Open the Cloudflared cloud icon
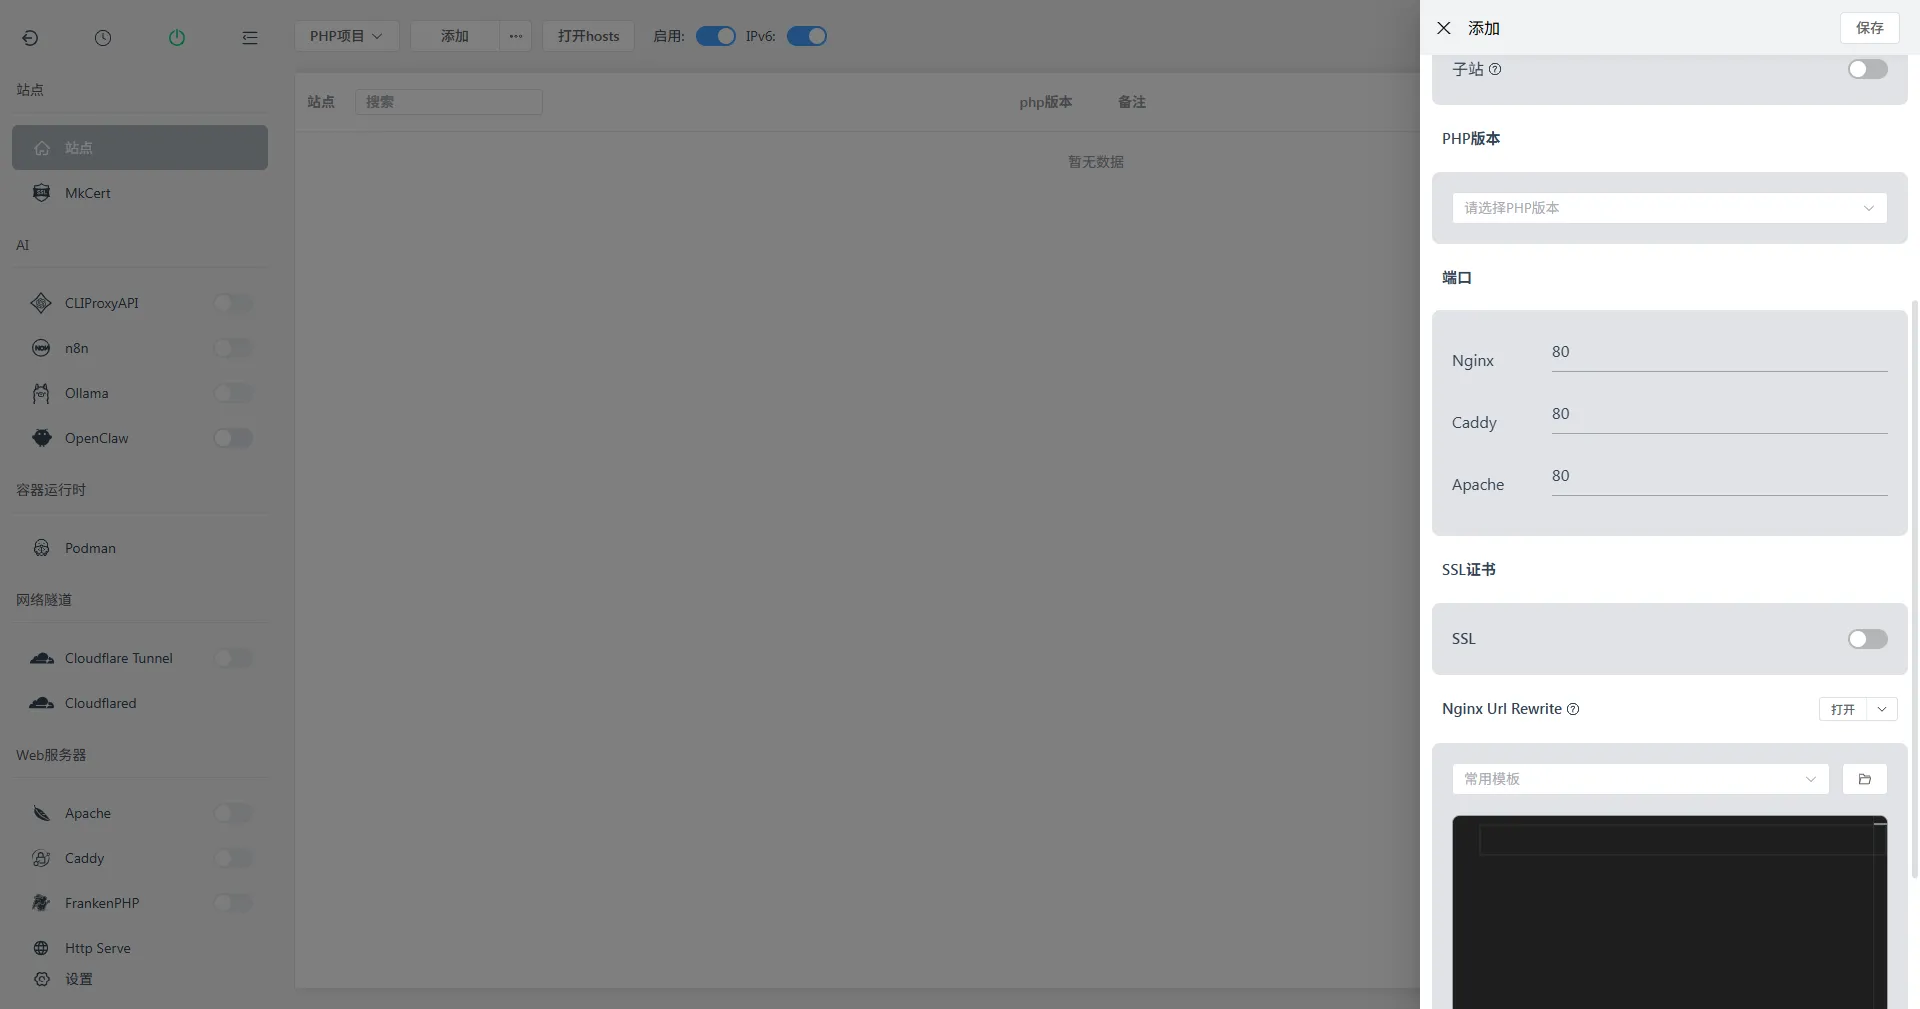Screen dimensions: 1920x1009 (x=41, y=703)
